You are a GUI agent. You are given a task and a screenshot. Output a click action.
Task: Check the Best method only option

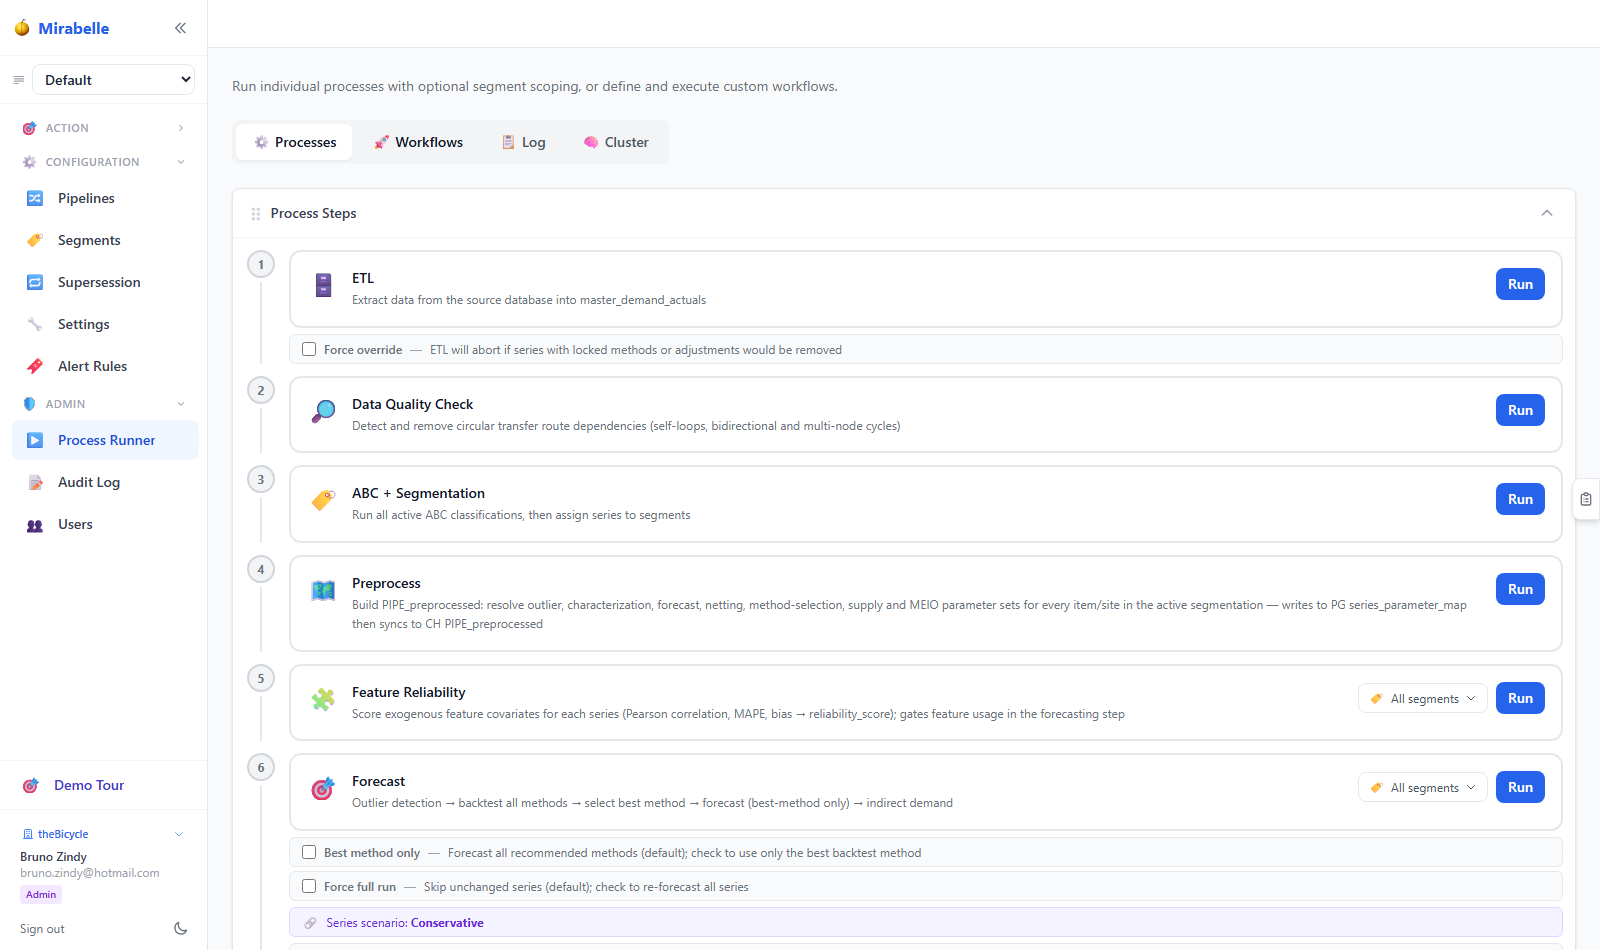(x=309, y=852)
